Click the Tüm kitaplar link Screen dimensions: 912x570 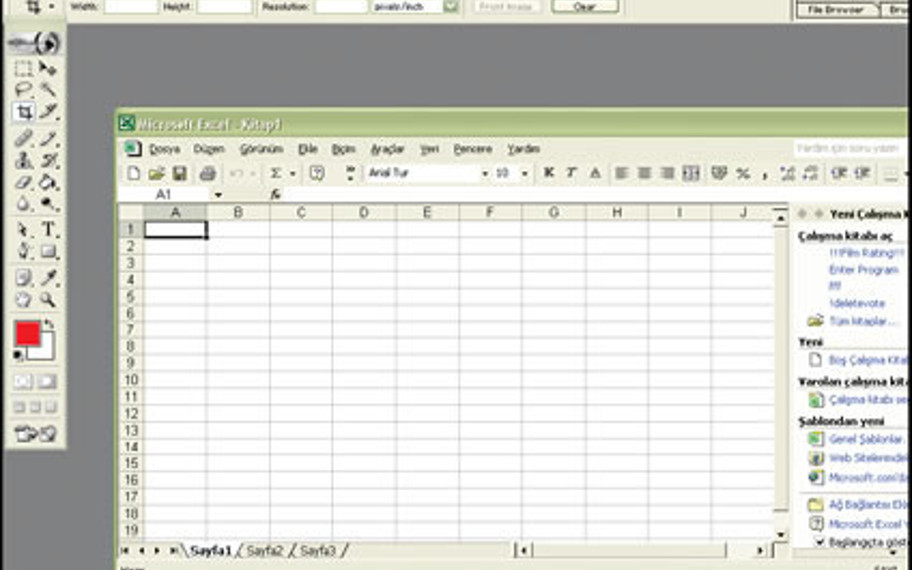click(x=856, y=321)
